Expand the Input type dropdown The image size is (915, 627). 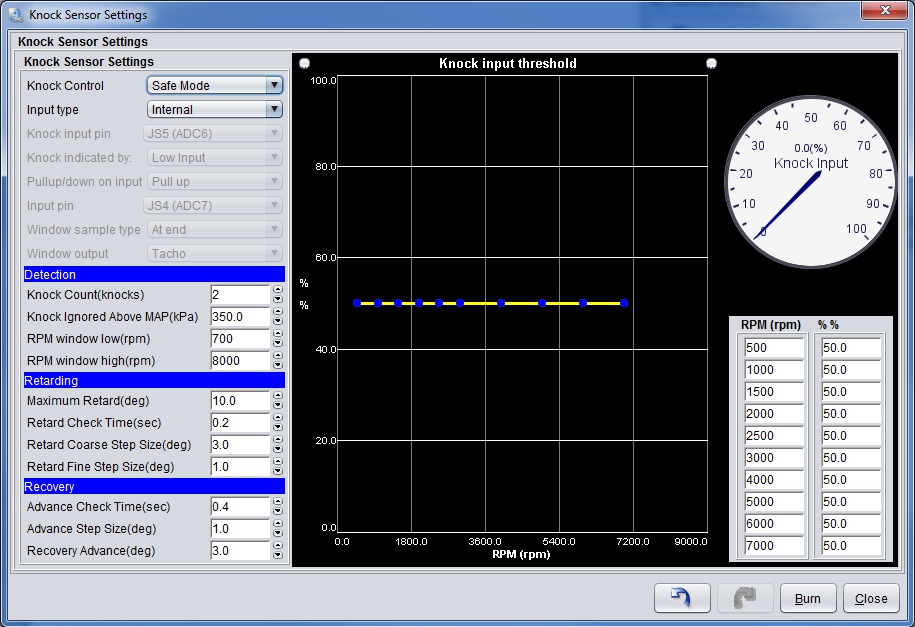[214, 110]
